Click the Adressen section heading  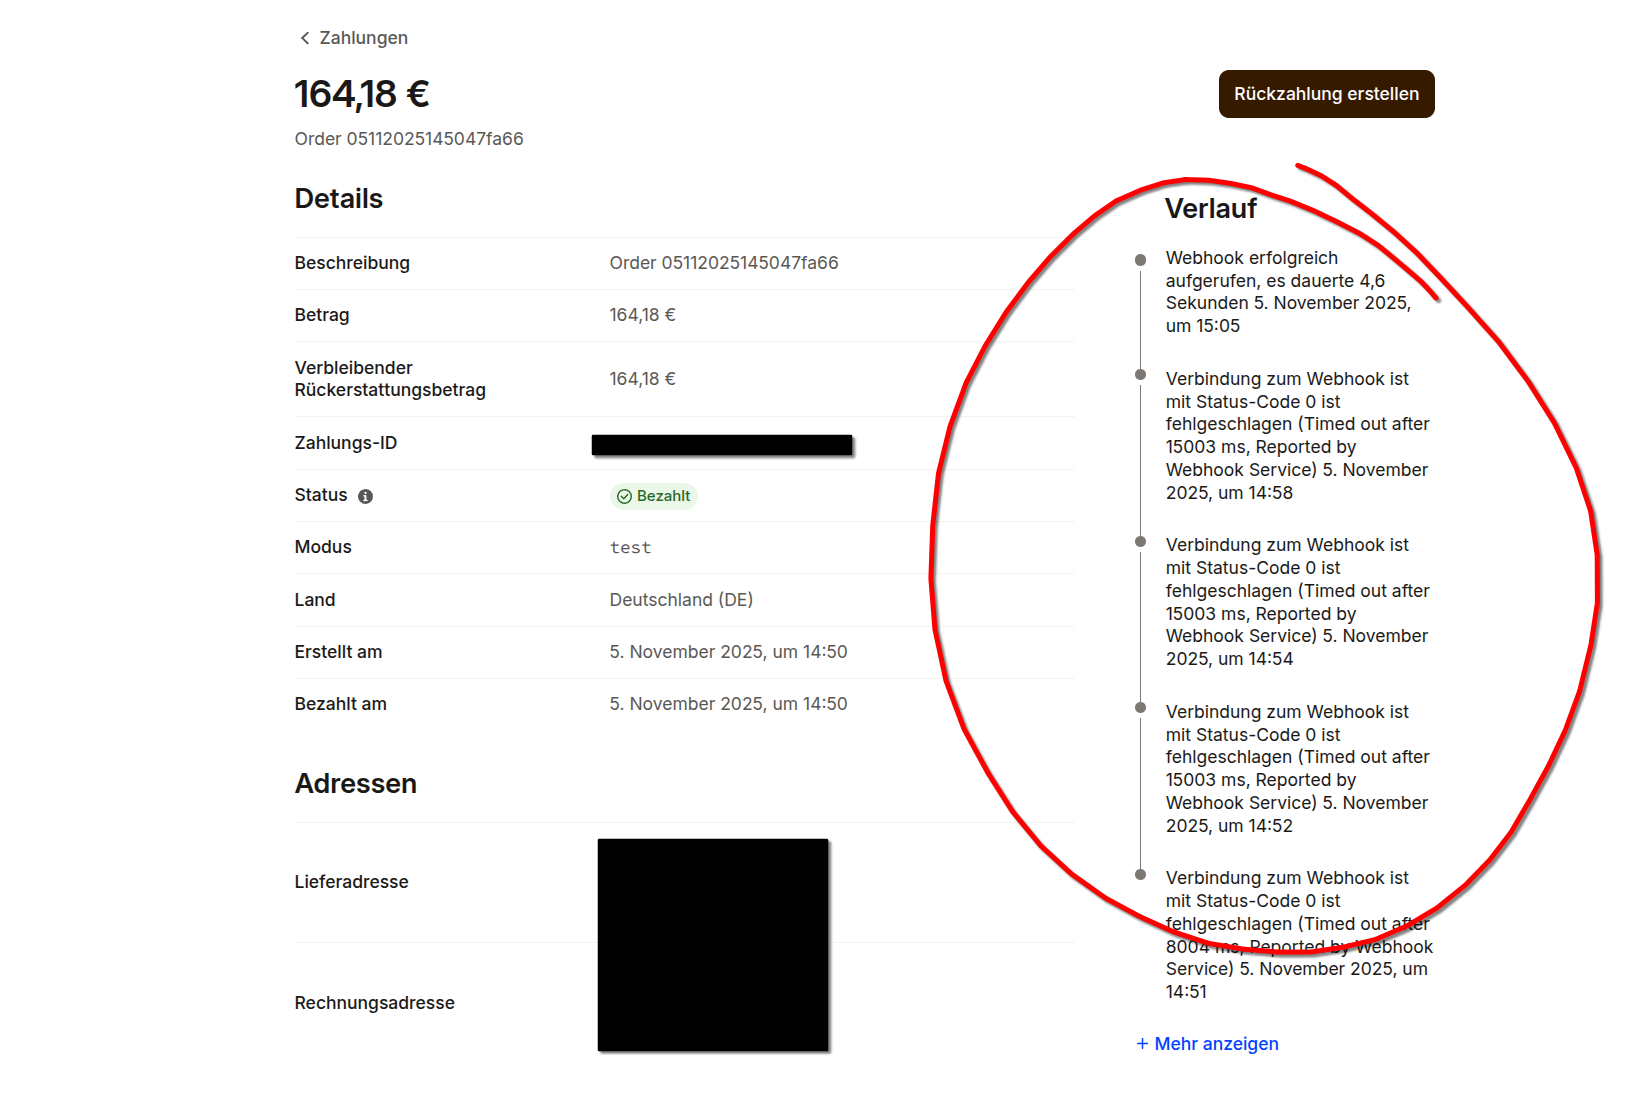[x=356, y=784]
